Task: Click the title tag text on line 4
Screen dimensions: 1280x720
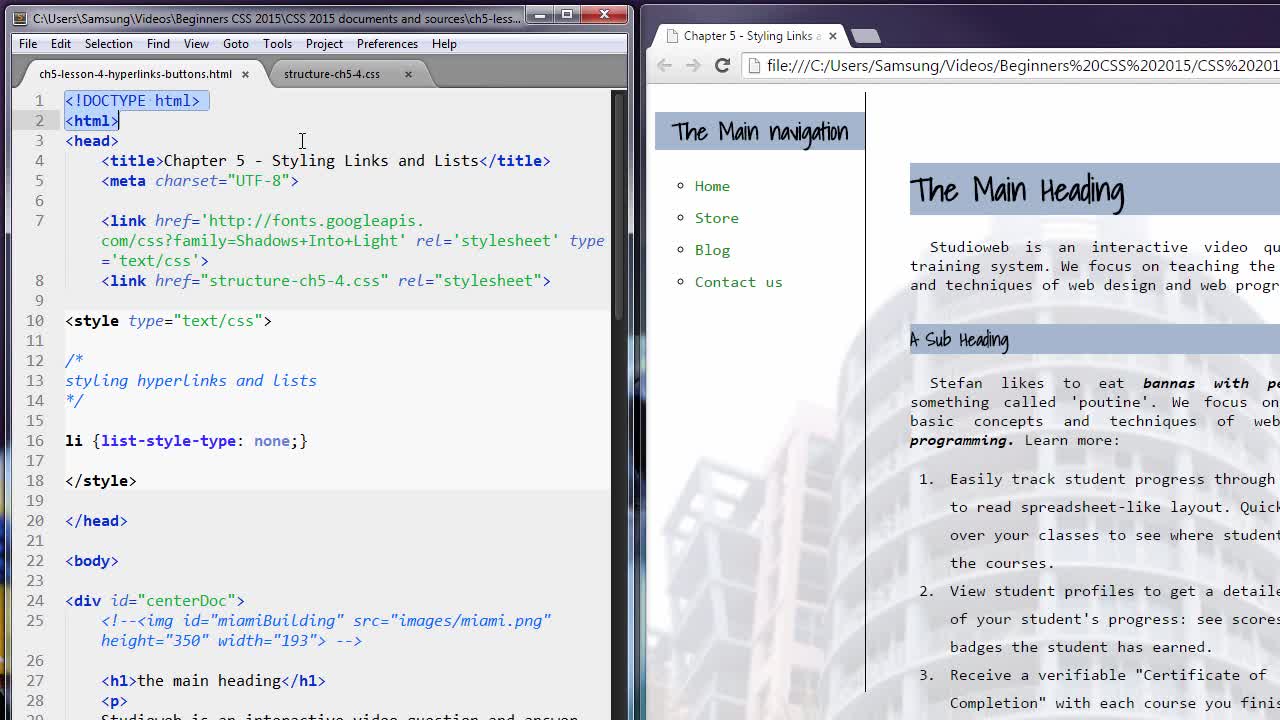Action: pyautogui.click(x=326, y=160)
